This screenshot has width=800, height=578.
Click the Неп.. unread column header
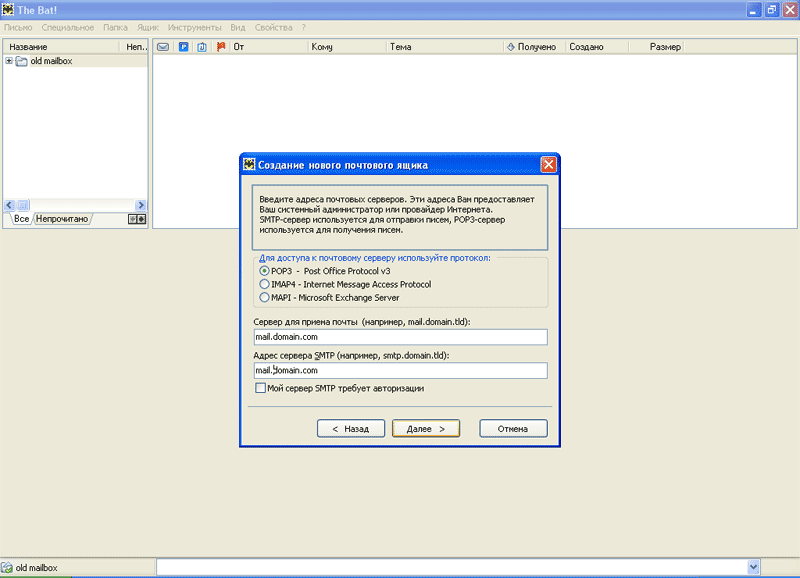[134, 47]
